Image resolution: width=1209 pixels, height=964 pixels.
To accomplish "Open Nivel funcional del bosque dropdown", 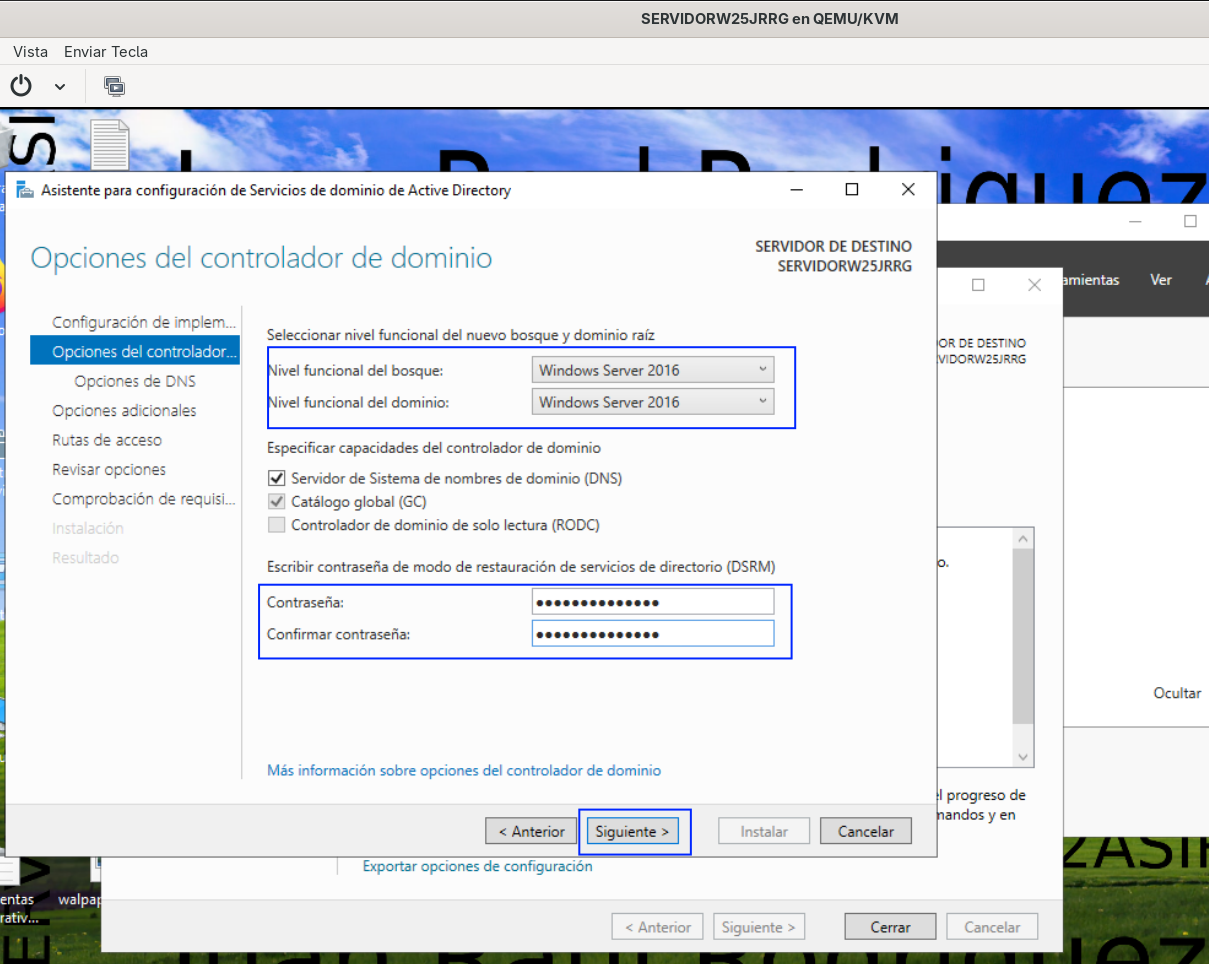I will pos(653,370).
